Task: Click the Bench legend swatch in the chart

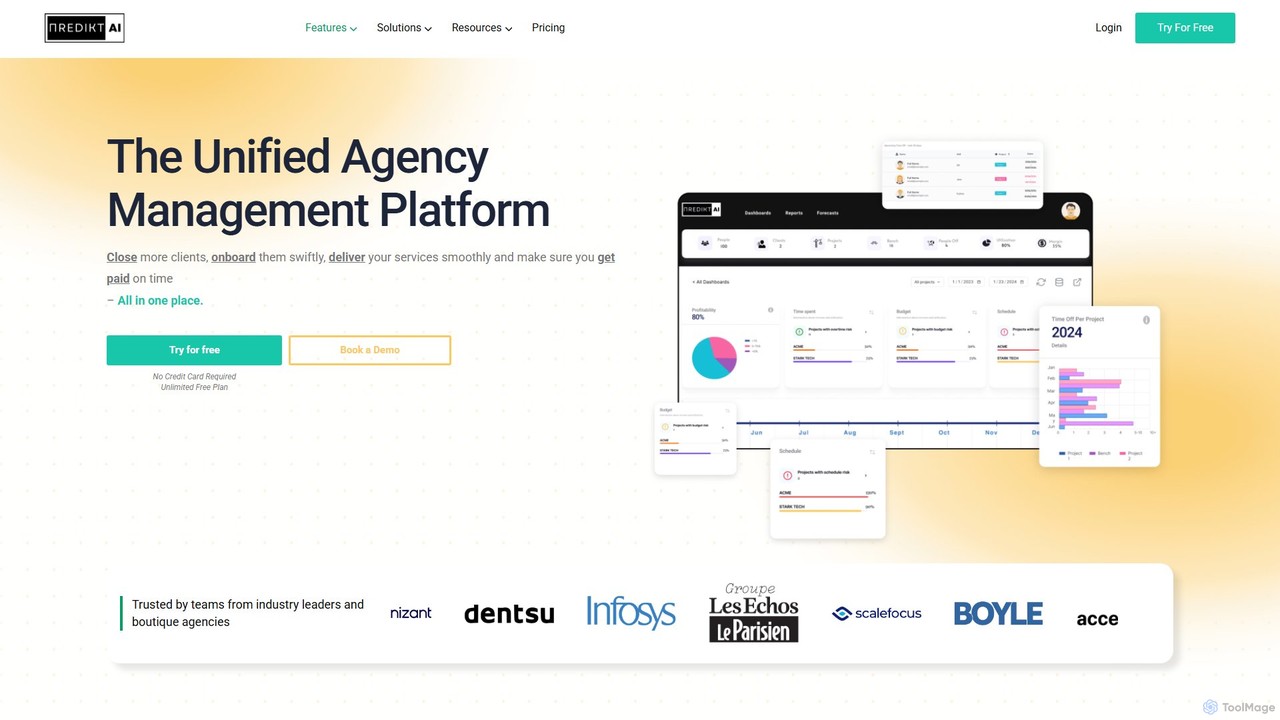Action: 1093,454
